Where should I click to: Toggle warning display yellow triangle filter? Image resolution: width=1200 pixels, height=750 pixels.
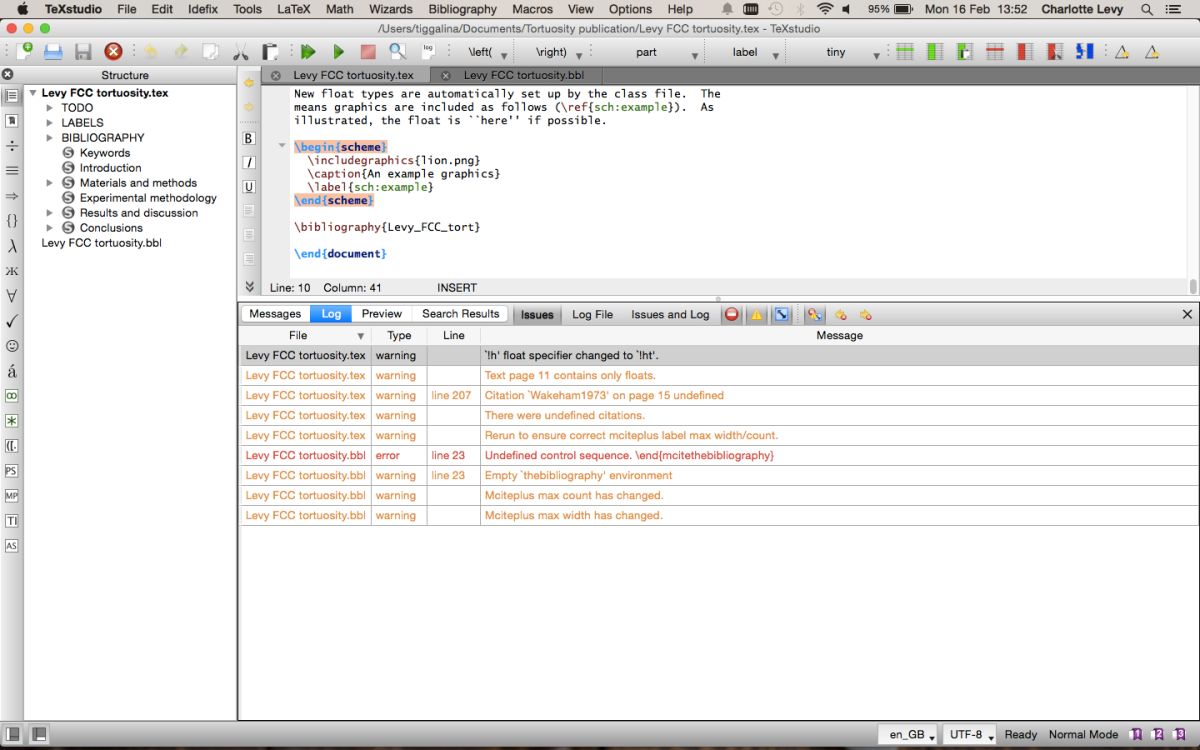[757, 314]
